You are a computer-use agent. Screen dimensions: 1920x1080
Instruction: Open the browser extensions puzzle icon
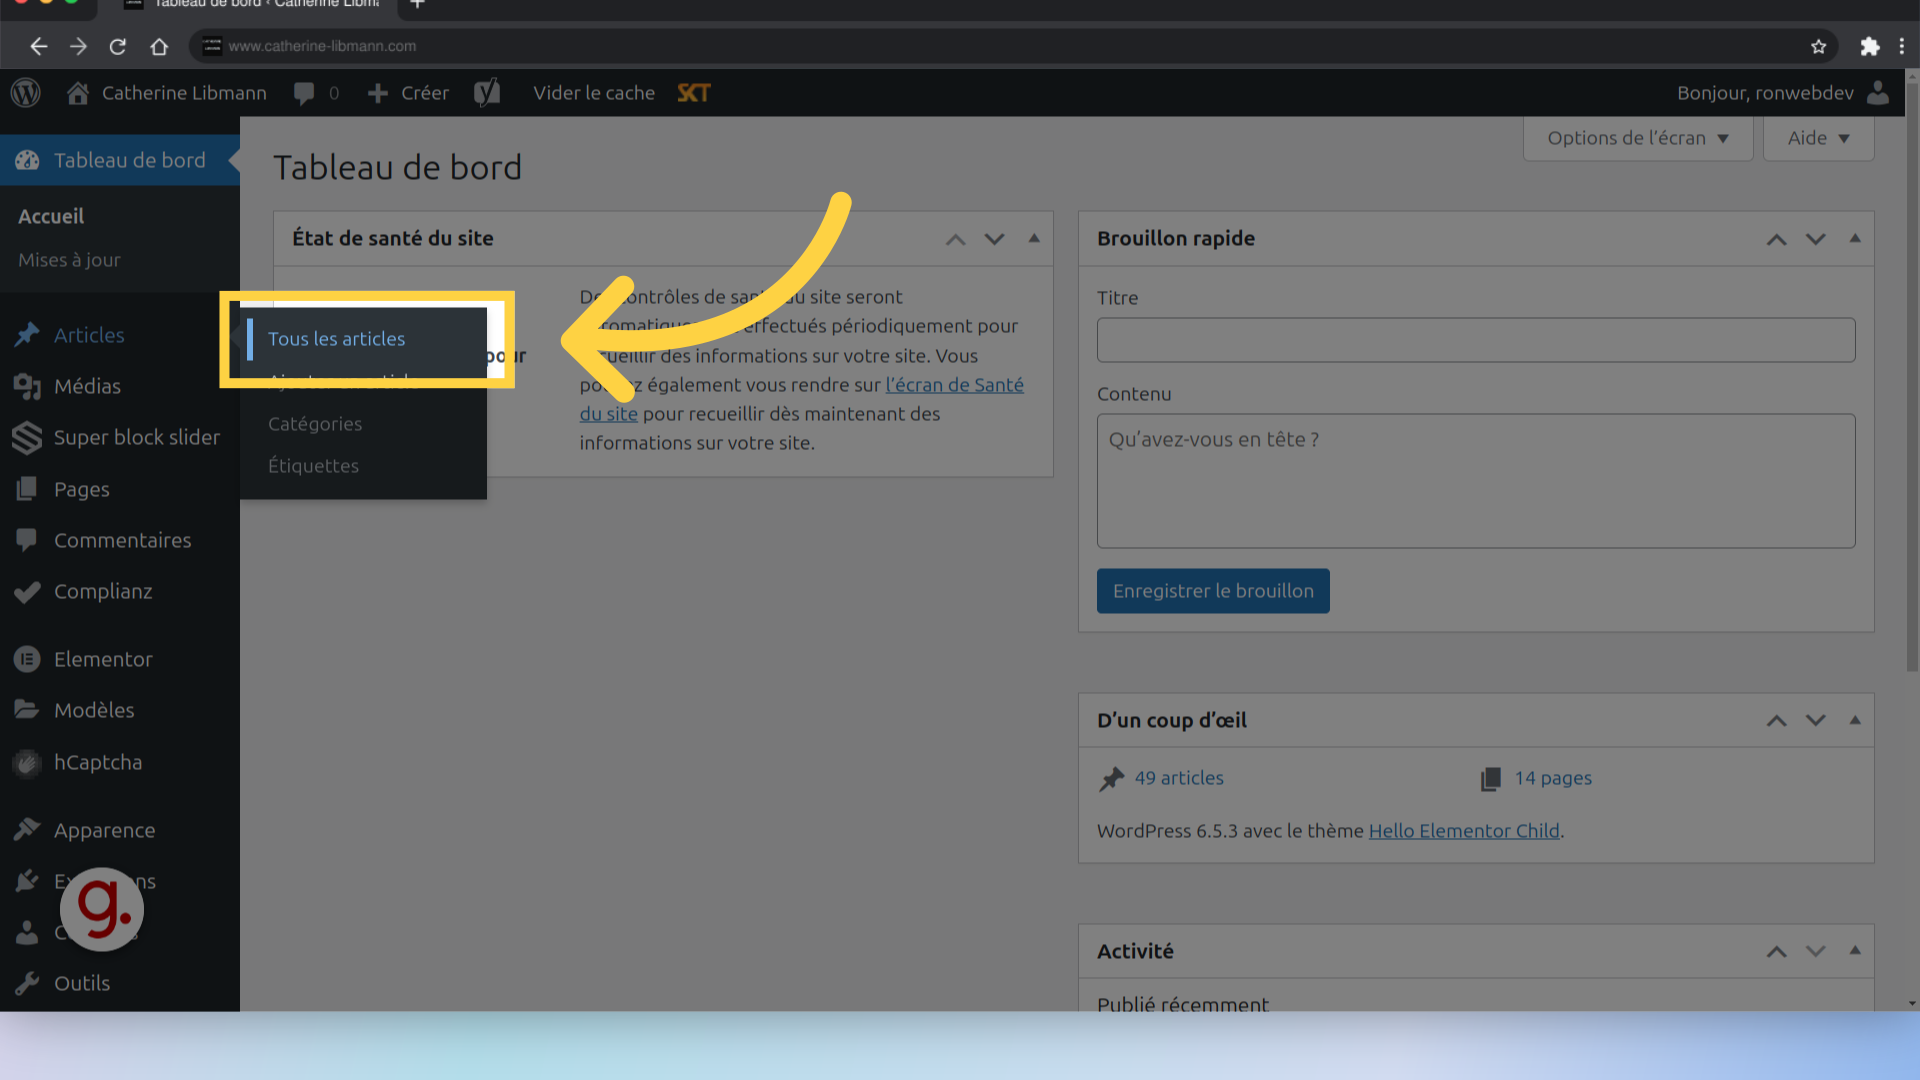[x=1869, y=46]
